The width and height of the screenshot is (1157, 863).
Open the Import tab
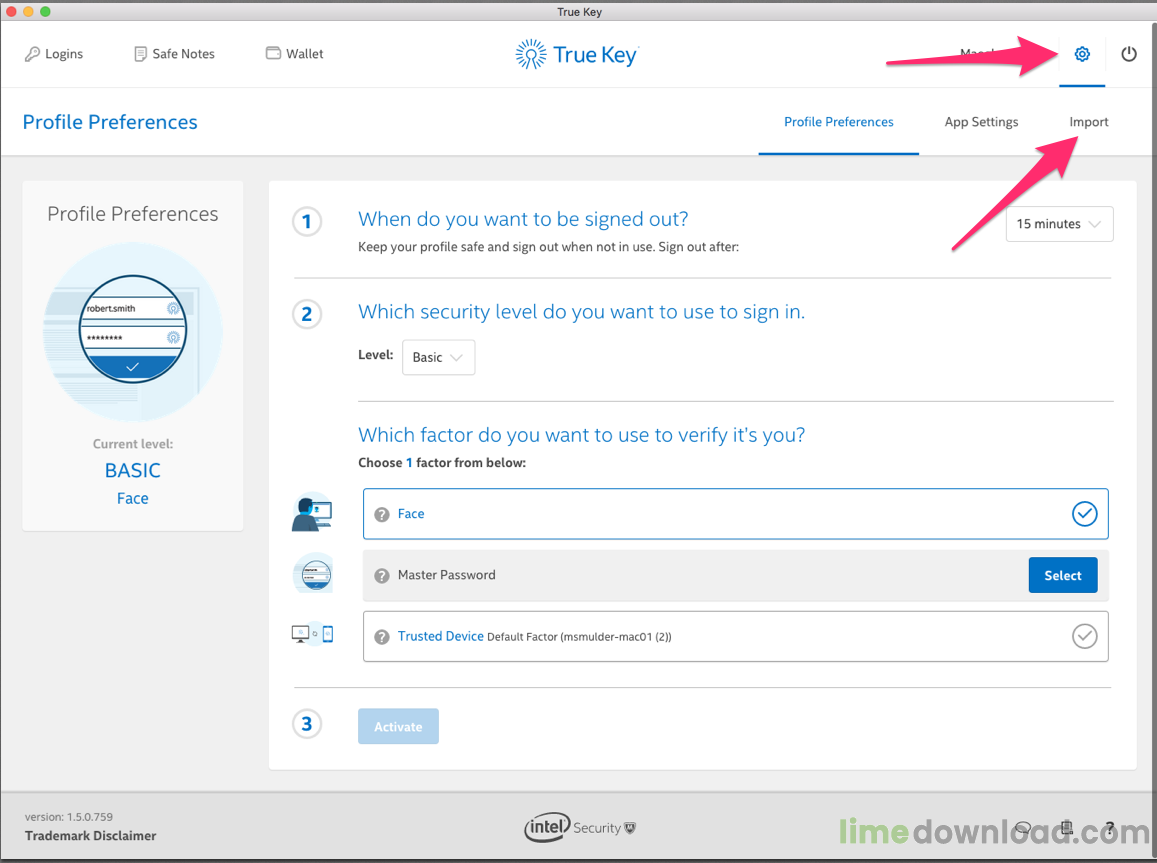1088,122
